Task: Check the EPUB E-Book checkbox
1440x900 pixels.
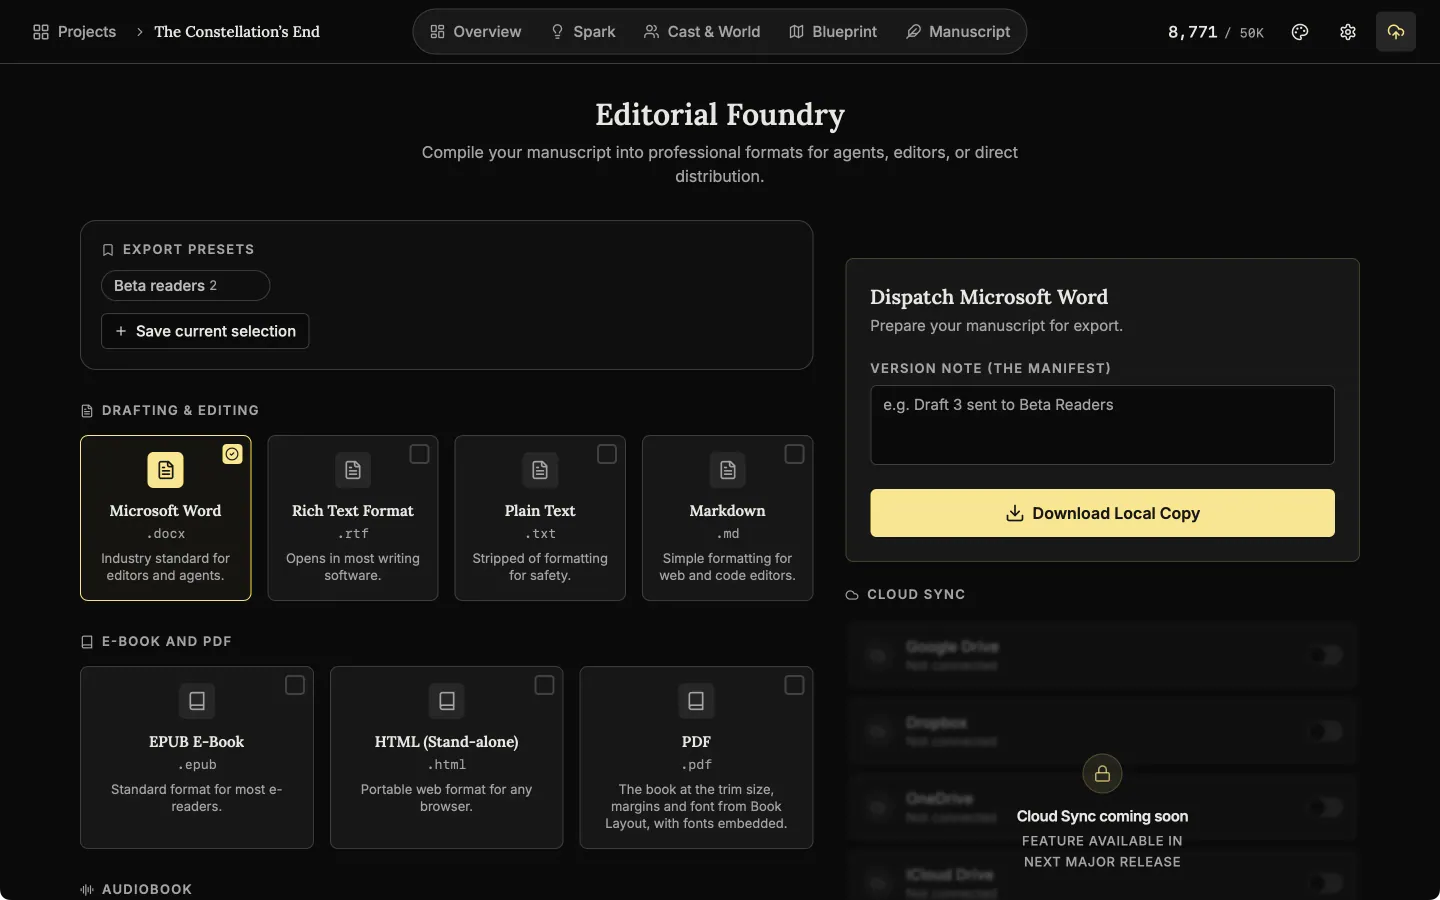Action: pos(295,685)
